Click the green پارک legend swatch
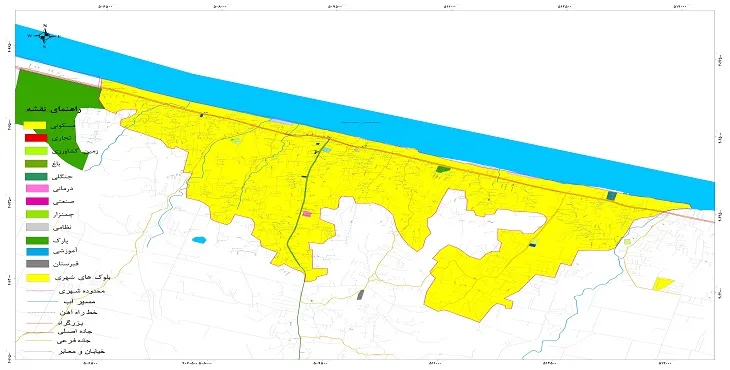The width and height of the screenshot is (730, 370). (37, 241)
